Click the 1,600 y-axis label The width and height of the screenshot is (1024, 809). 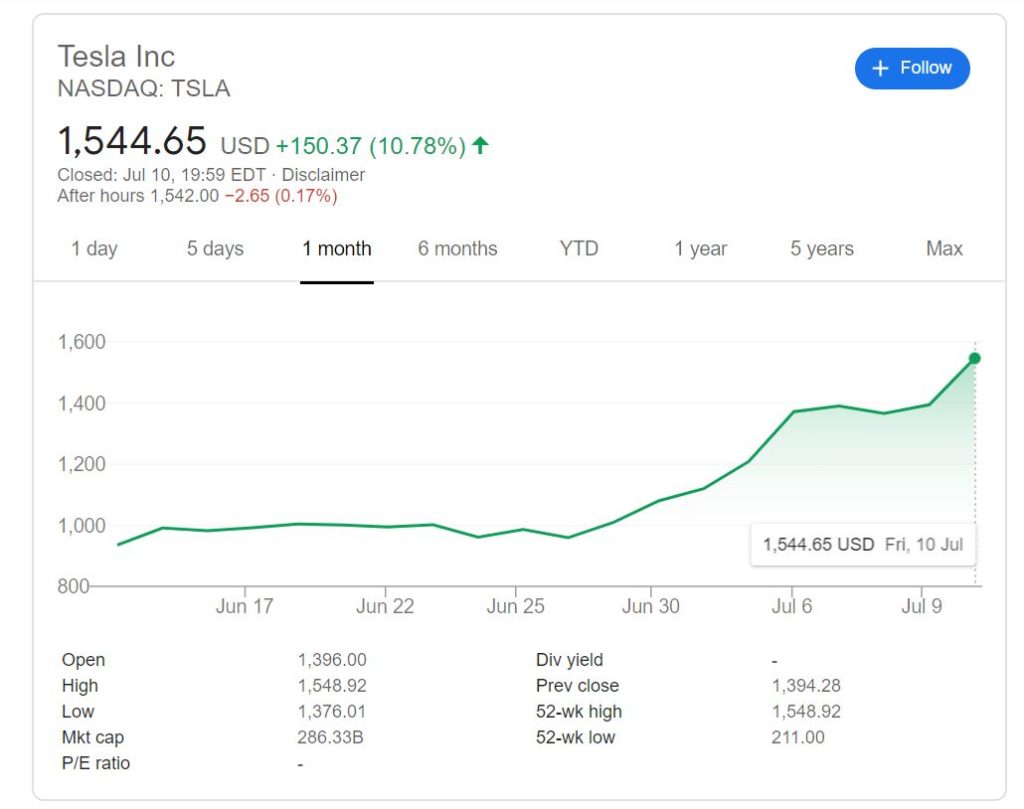coord(82,342)
